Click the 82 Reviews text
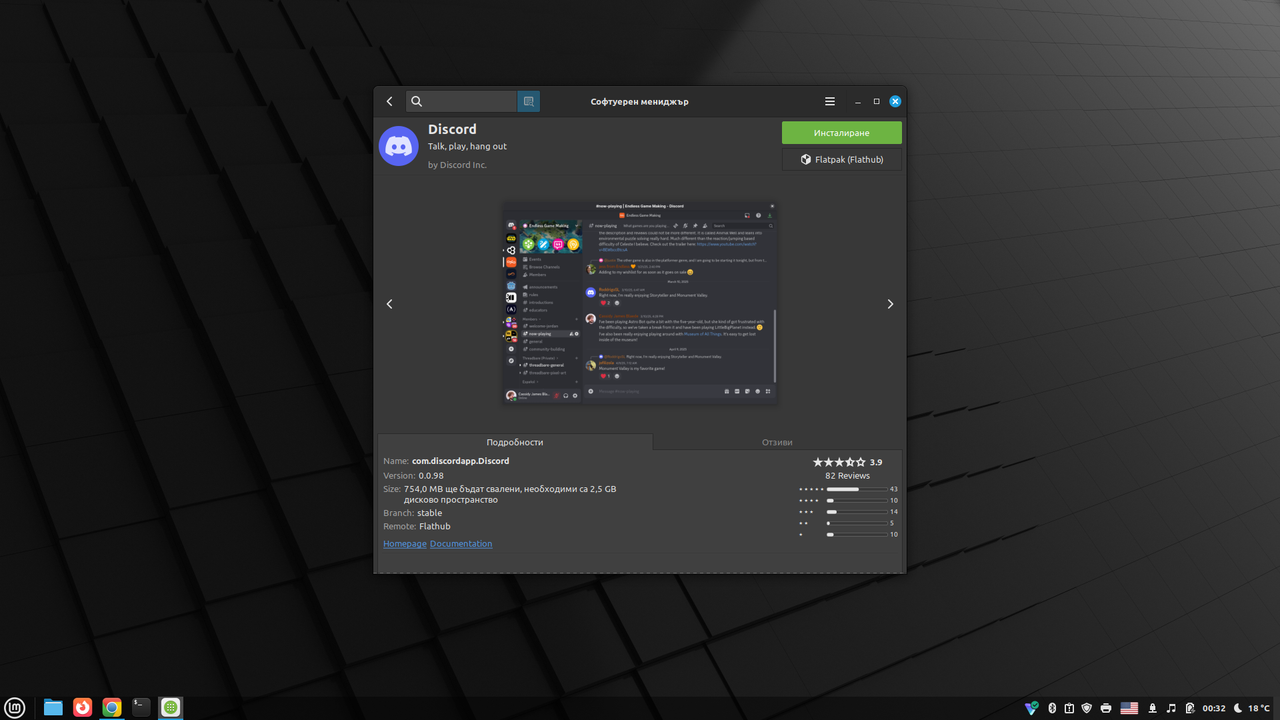The width and height of the screenshot is (1280, 720). coord(848,476)
